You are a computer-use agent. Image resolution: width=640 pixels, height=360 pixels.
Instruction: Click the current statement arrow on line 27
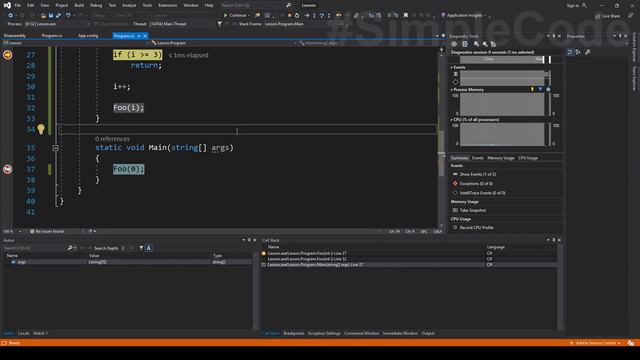point(7,55)
